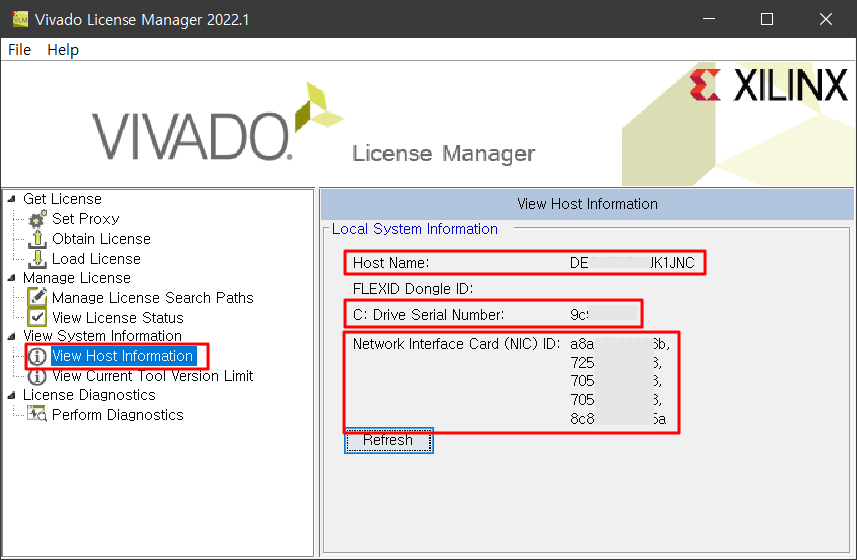Collapse the Manage License tree node
857x560 pixels.
tap(11, 278)
